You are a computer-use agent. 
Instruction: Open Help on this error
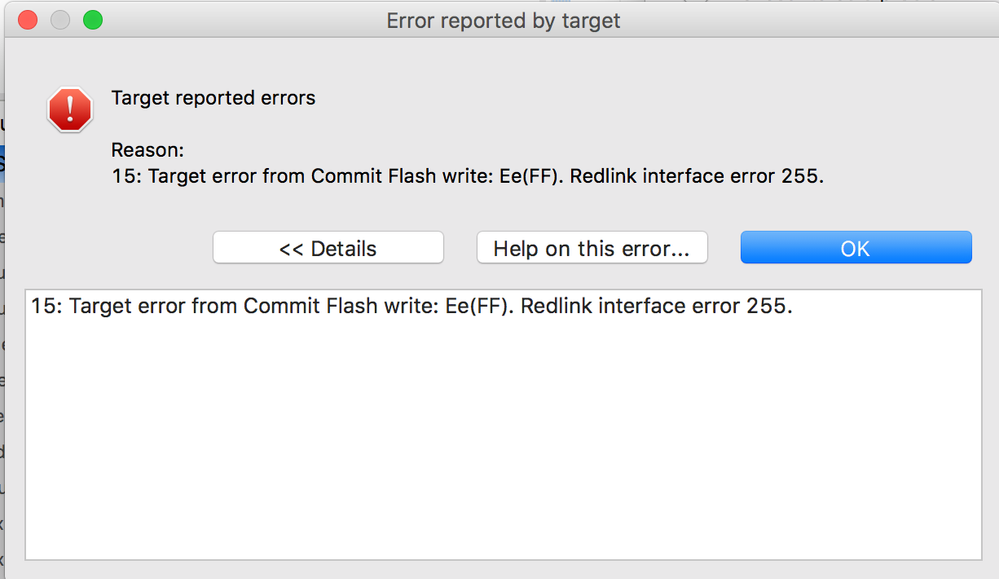[591, 248]
